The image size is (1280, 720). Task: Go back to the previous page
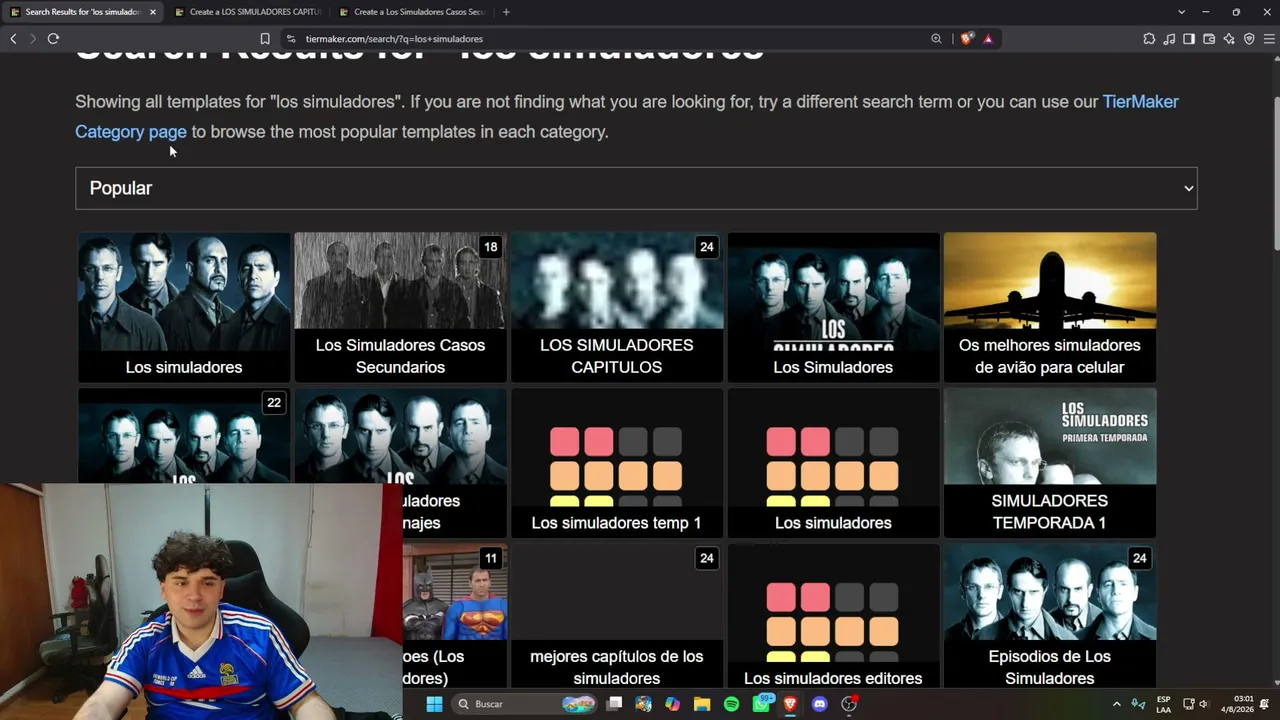(x=13, y=39)
